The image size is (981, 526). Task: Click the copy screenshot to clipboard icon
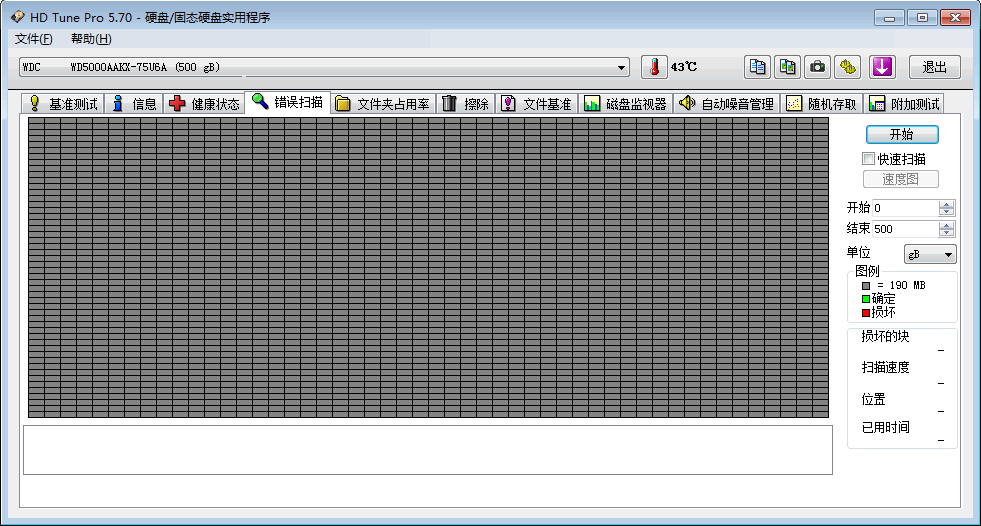788,67
